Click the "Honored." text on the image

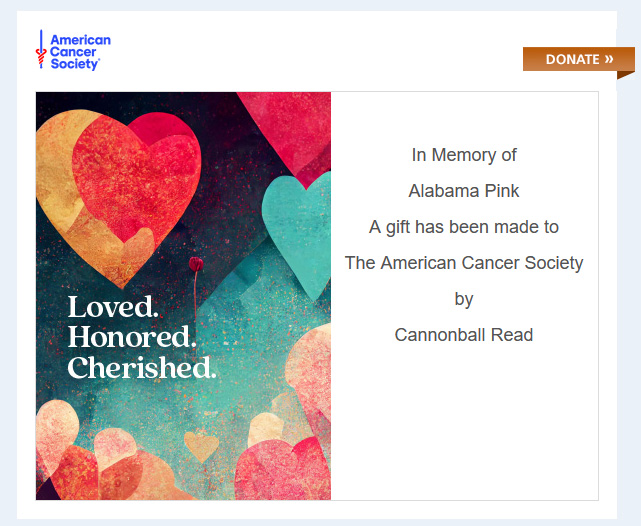131,337
